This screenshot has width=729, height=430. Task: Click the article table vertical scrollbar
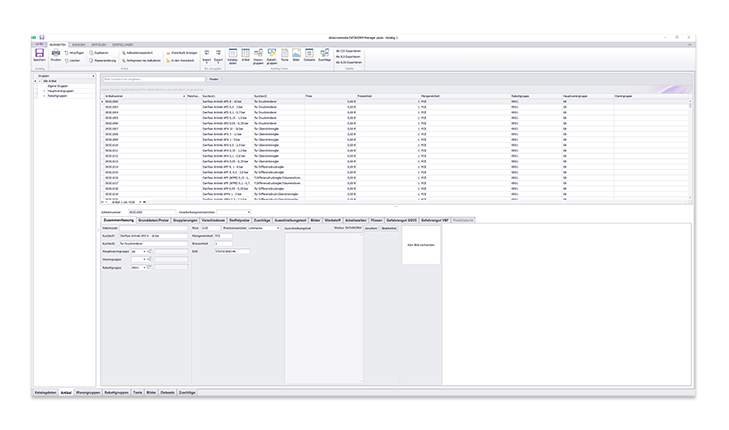pyautogui.click(x=690, y=149)
